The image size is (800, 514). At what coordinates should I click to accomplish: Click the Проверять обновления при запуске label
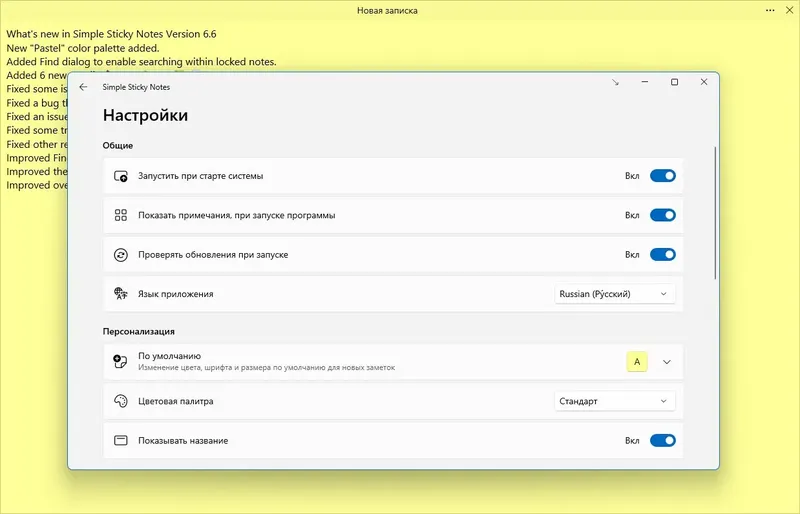(213, 255)
